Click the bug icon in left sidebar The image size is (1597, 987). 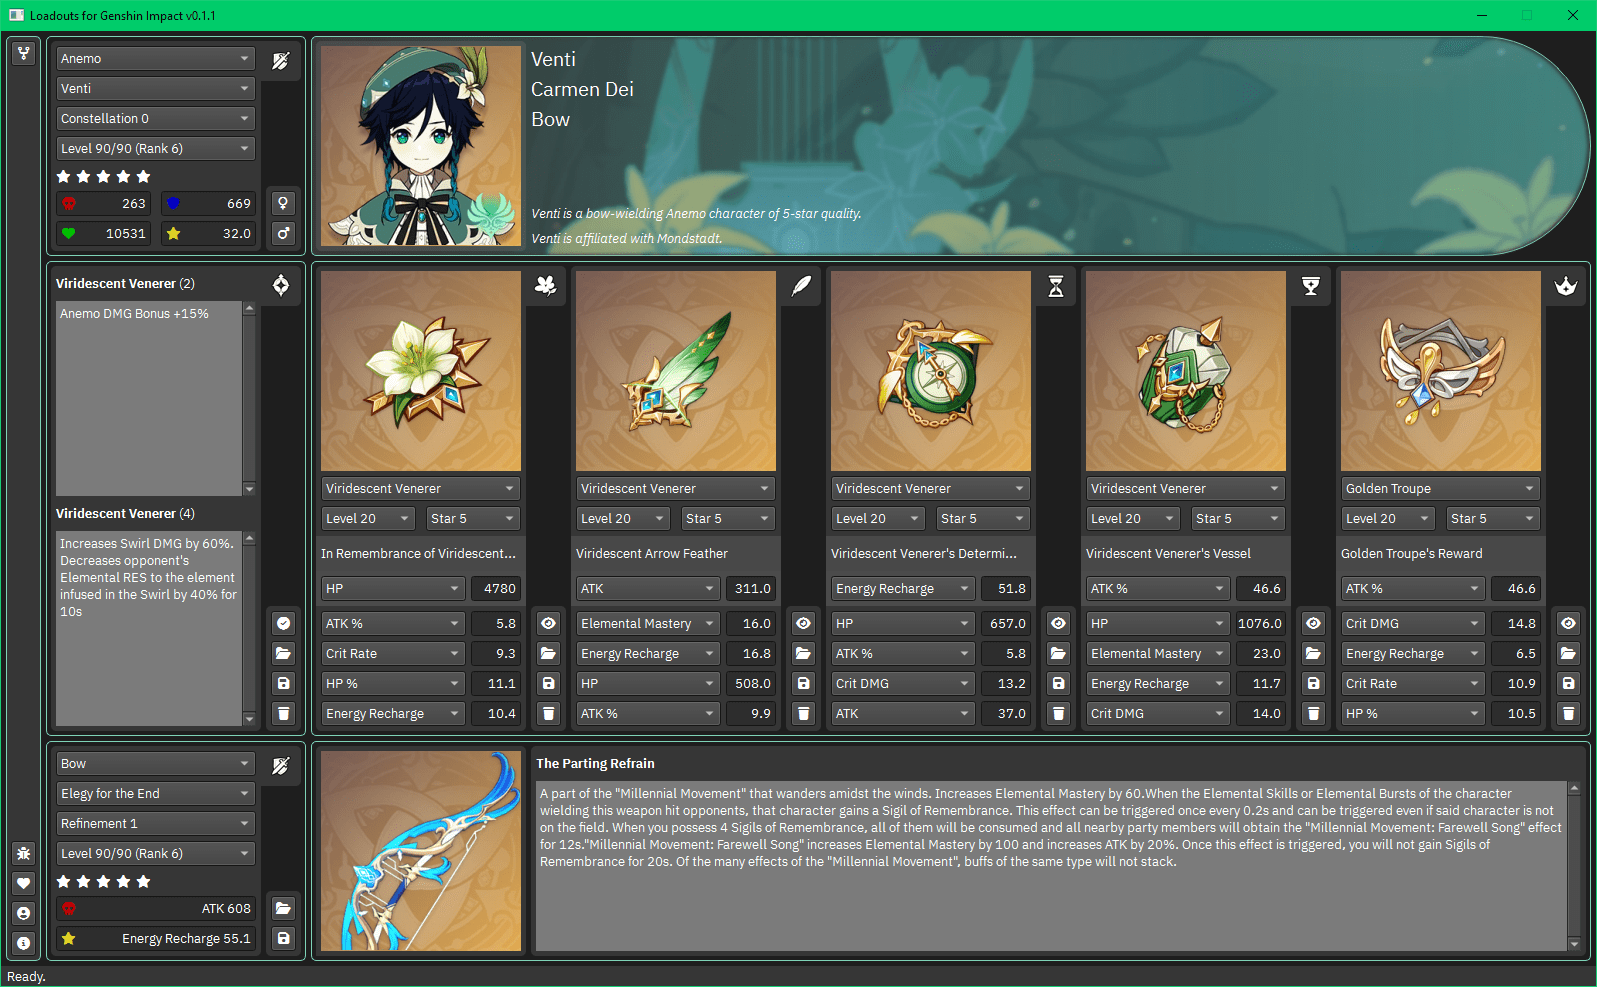coord(24,853)
